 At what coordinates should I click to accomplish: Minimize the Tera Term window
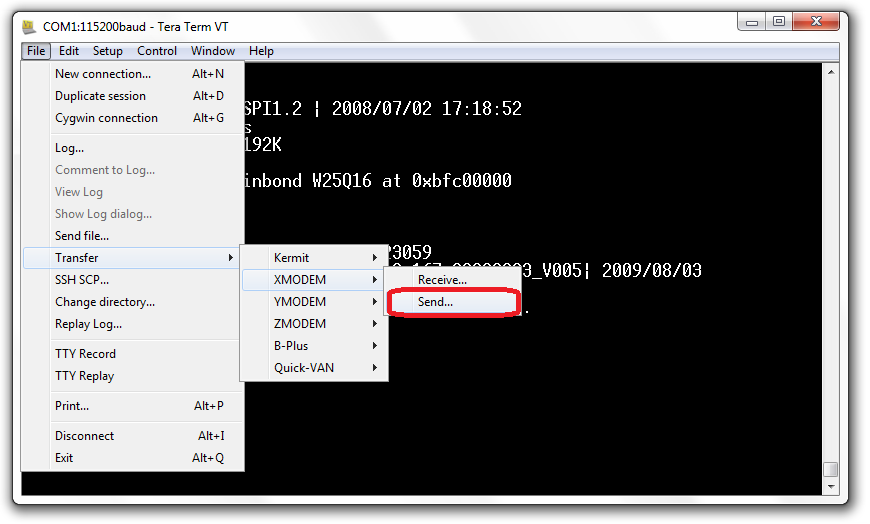752,23
